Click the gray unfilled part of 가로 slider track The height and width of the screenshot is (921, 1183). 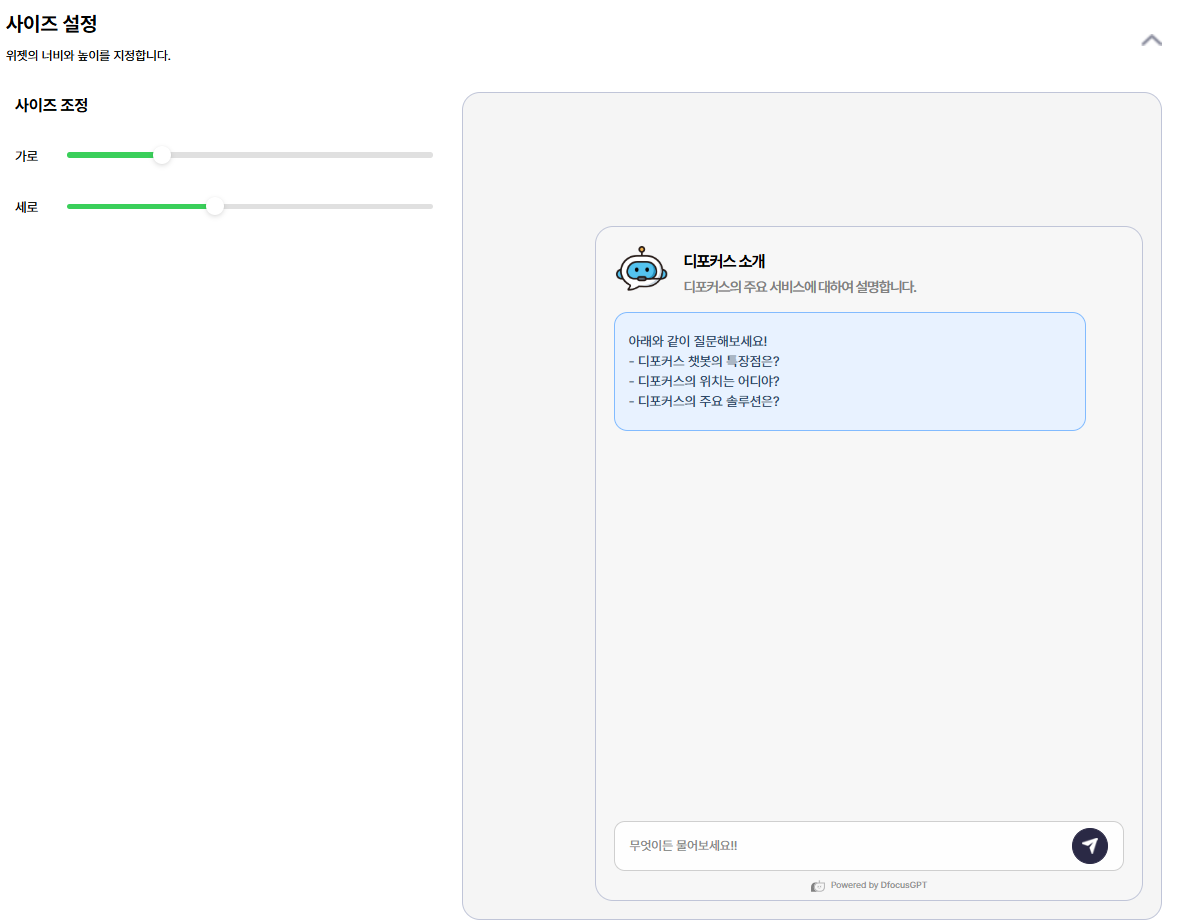[300, 155]
